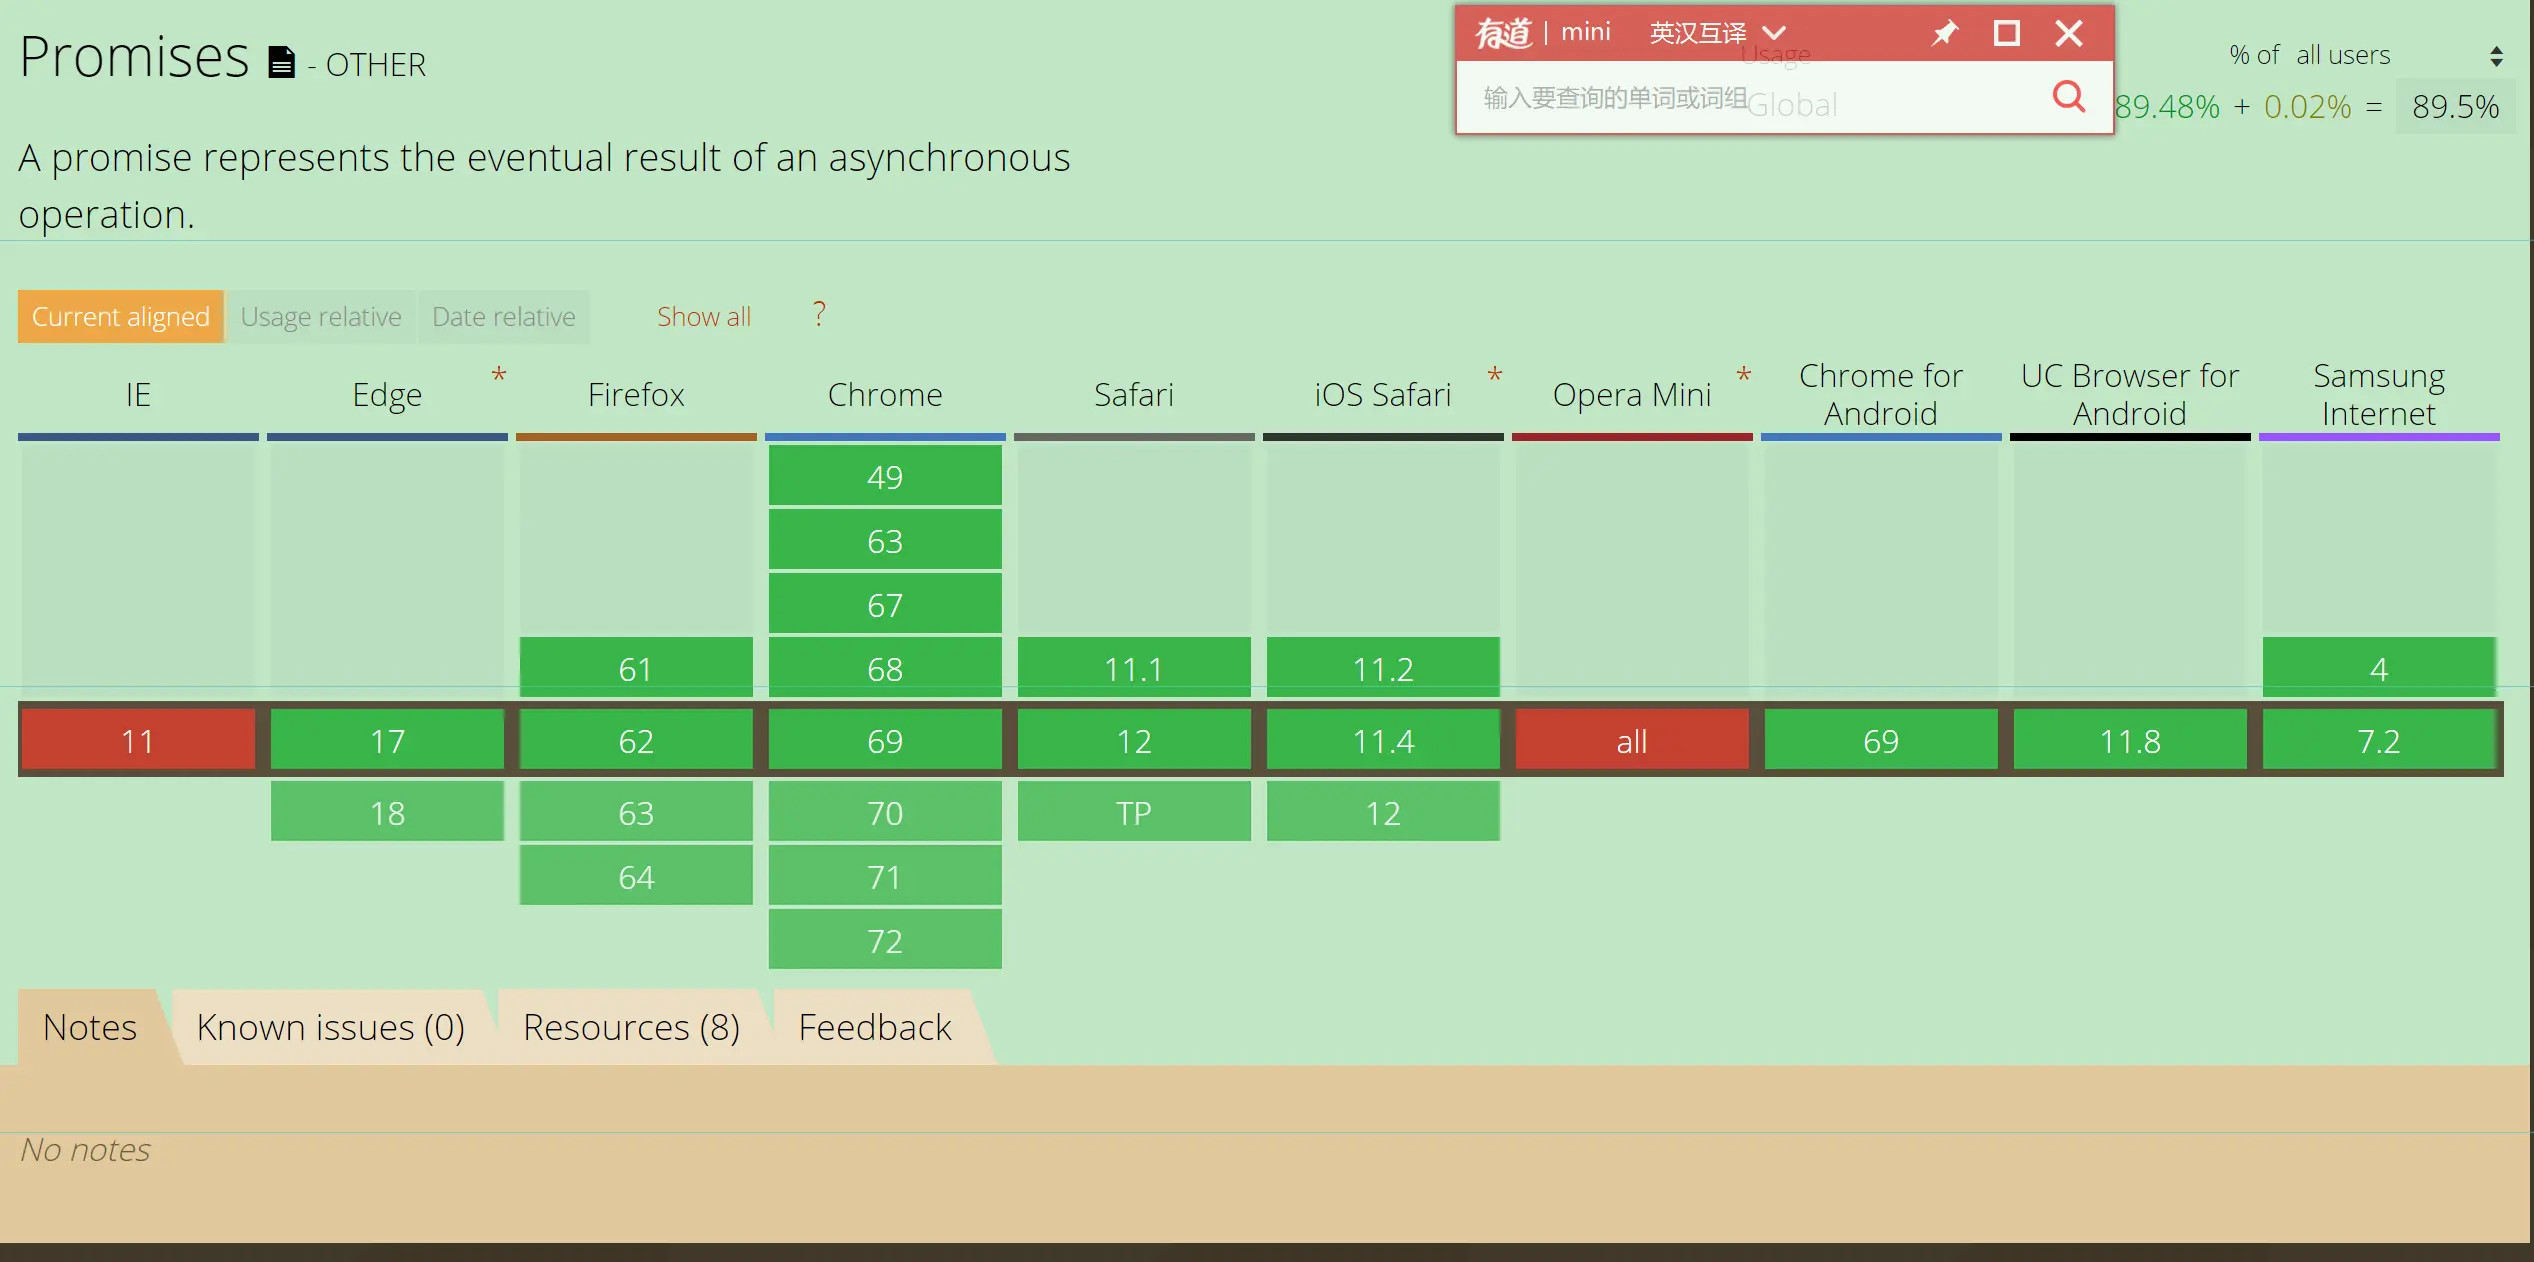This screenshot has width=2534, height=1262.
Task: Switch to Date relative view
Action: 504,317
